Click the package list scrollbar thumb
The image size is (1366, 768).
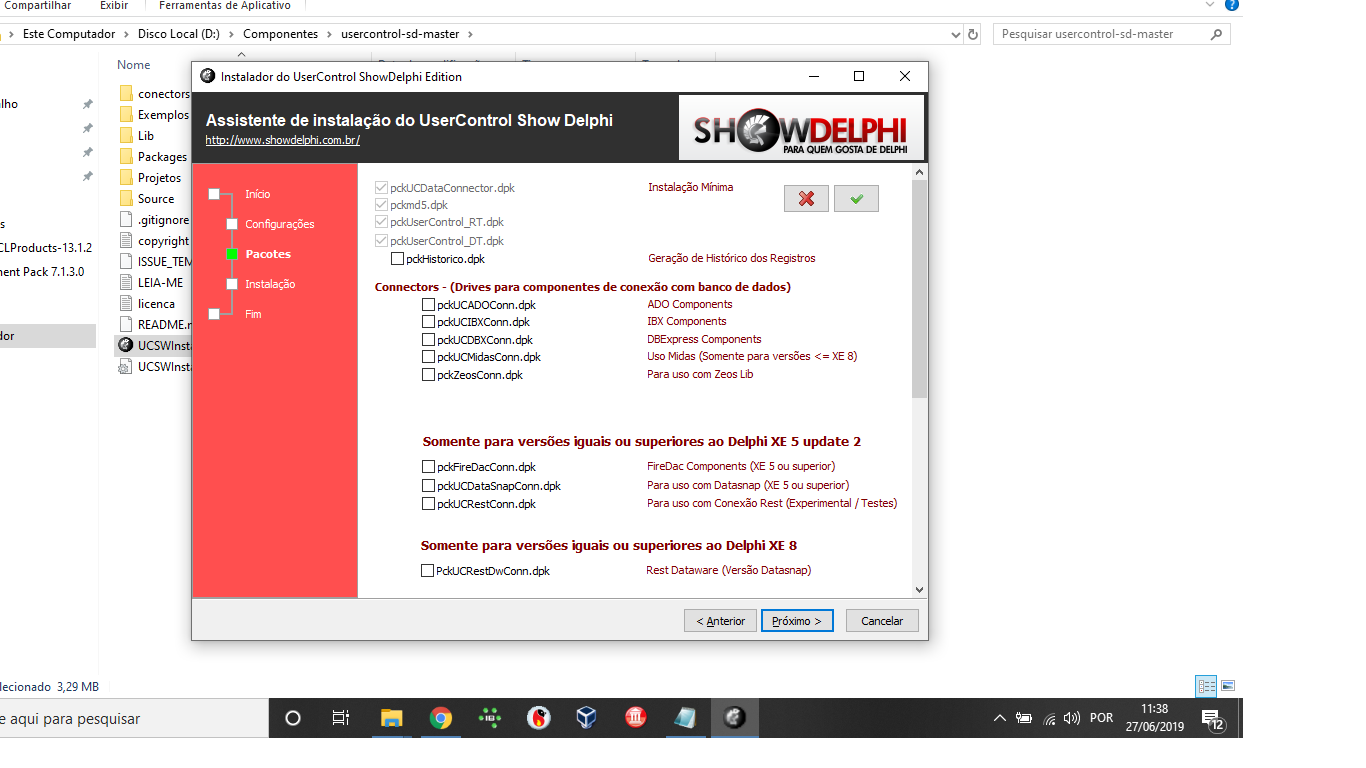tap(919, 290)
